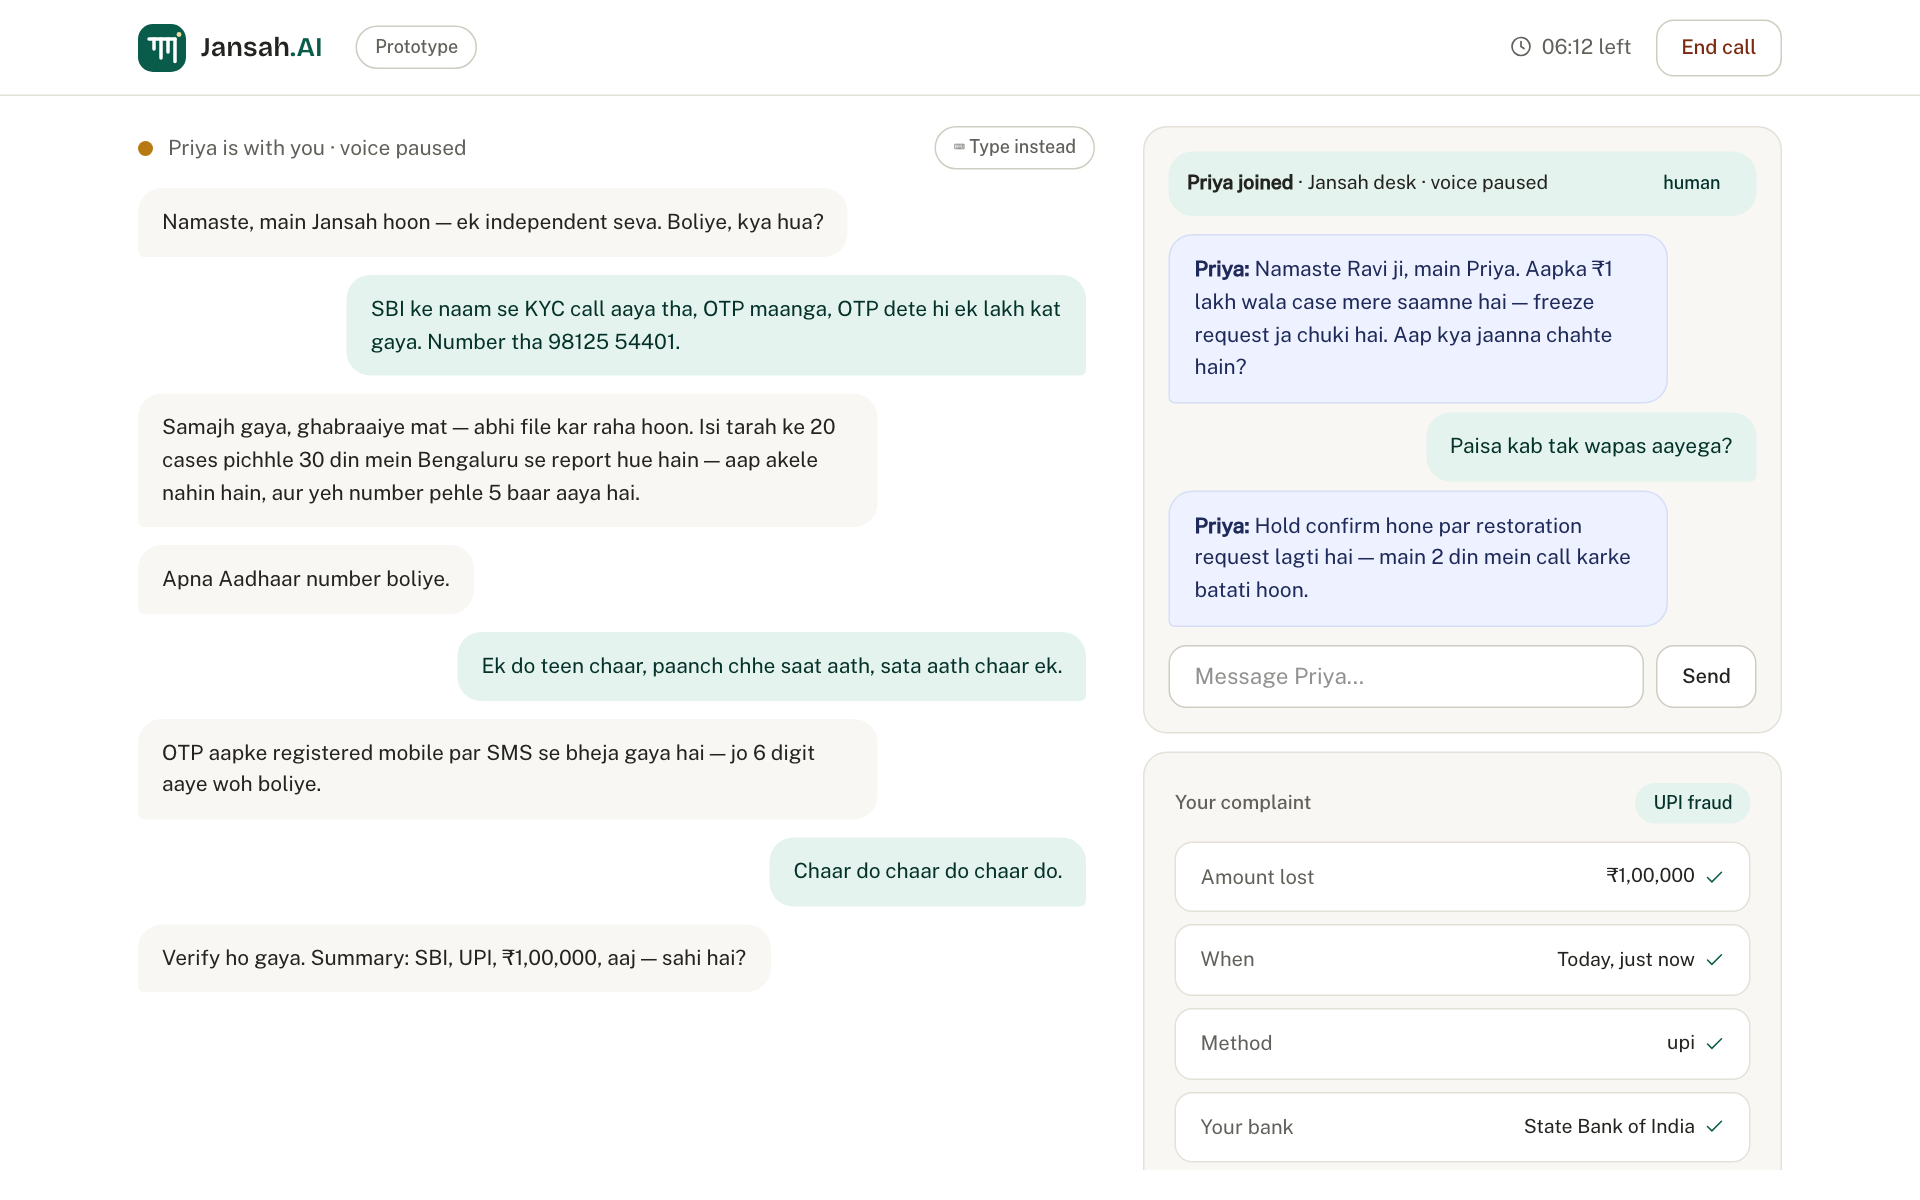Click the 'SBI ke naam se KYC call' message
The image size is (1920, 1200).
coord(716,325)
